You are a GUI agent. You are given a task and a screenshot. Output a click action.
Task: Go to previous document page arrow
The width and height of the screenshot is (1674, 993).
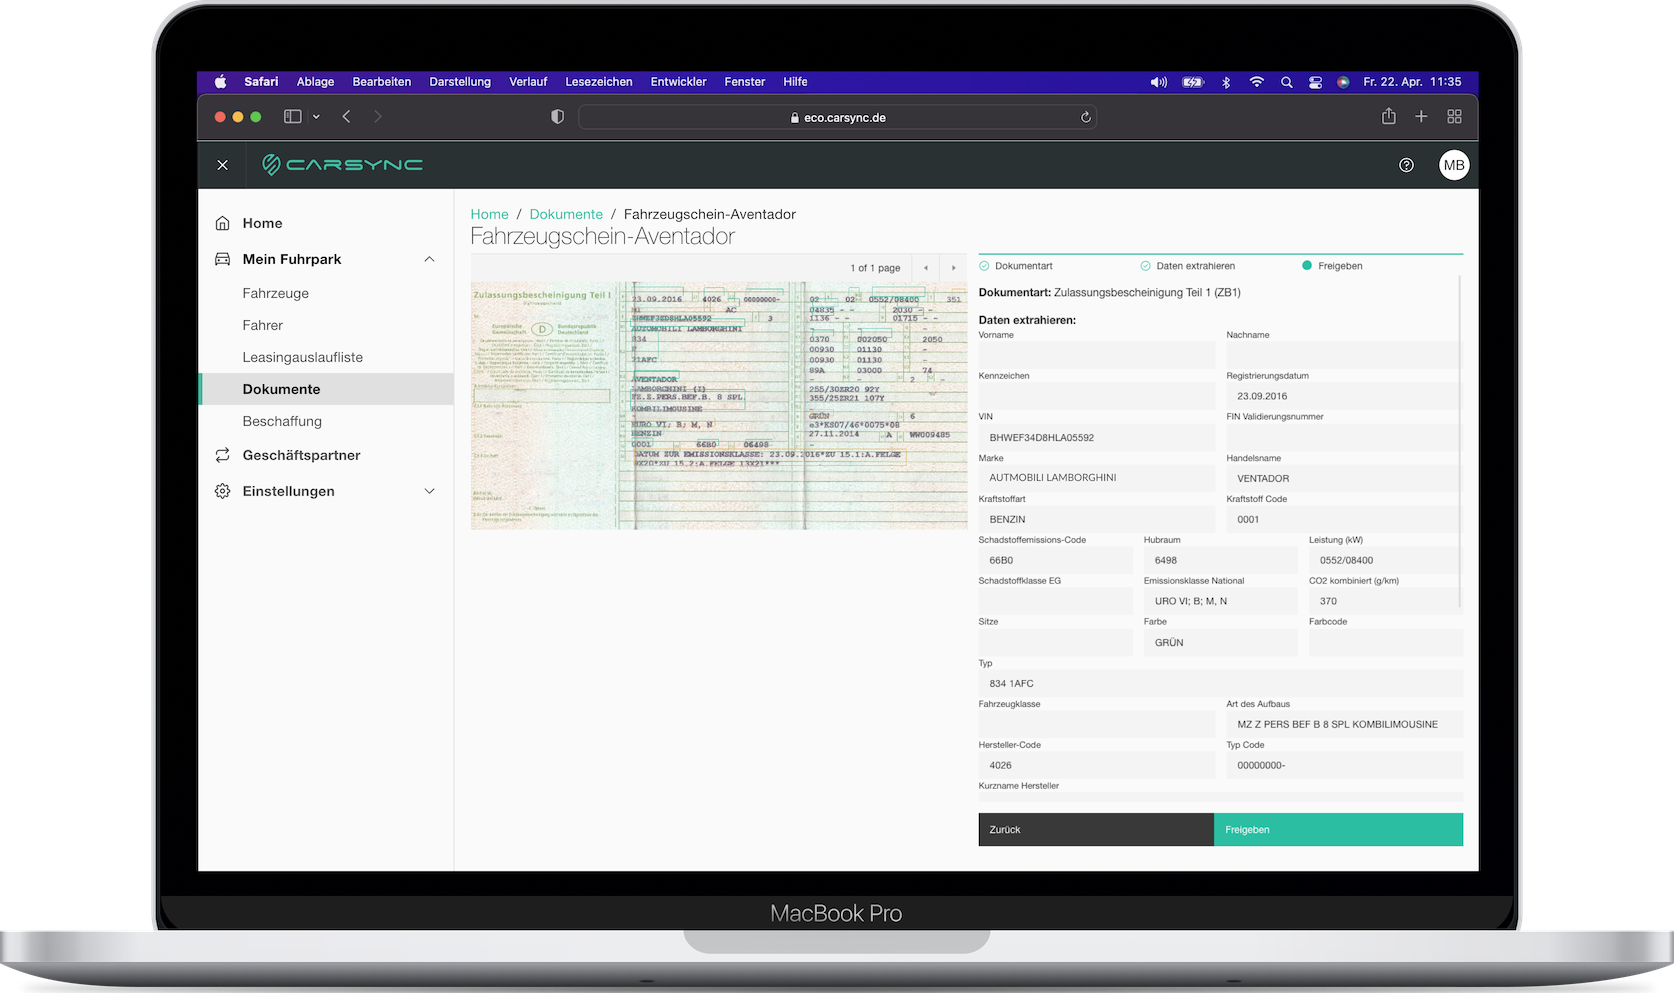coord(926,268)
